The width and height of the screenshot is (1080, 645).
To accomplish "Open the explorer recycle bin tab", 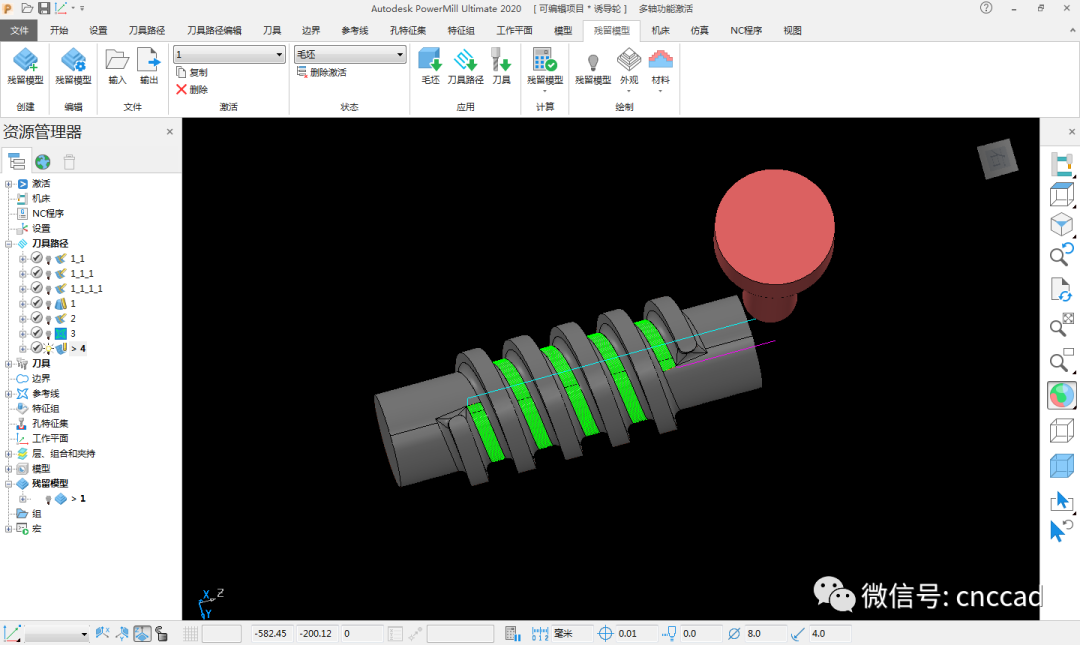I will pos(69,162).
